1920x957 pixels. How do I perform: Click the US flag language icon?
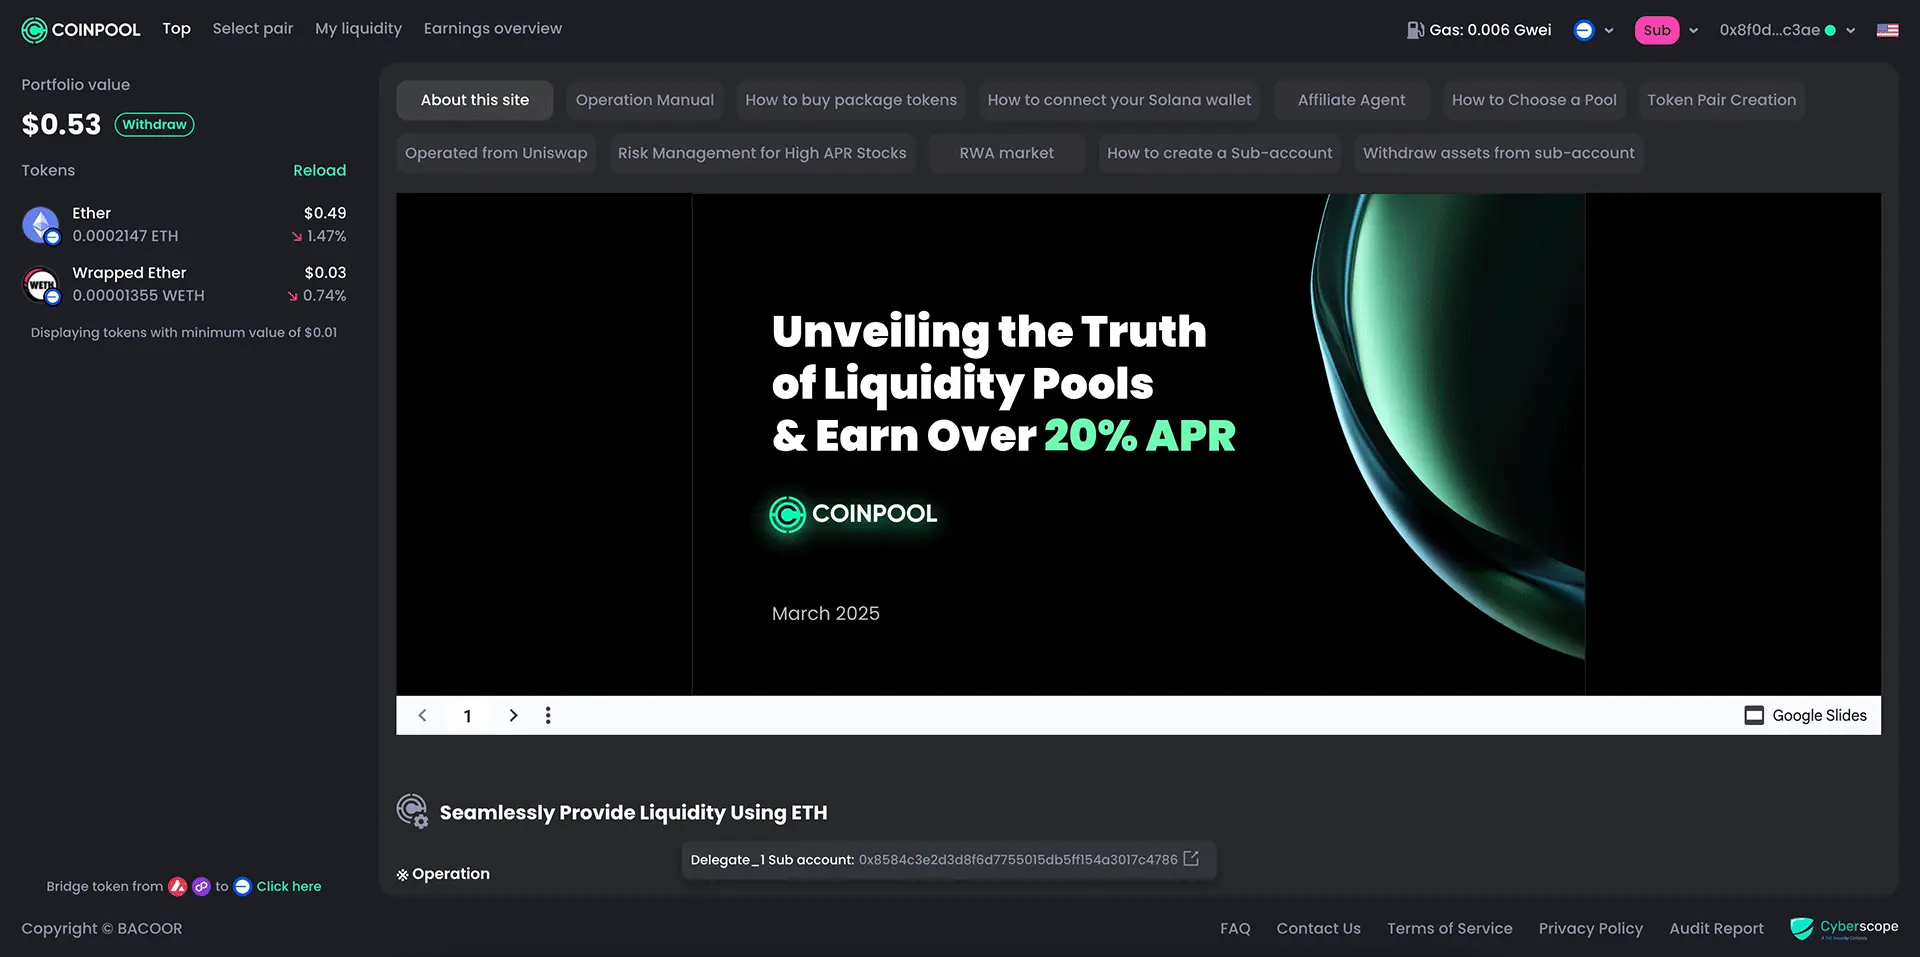coord(1888,30)
